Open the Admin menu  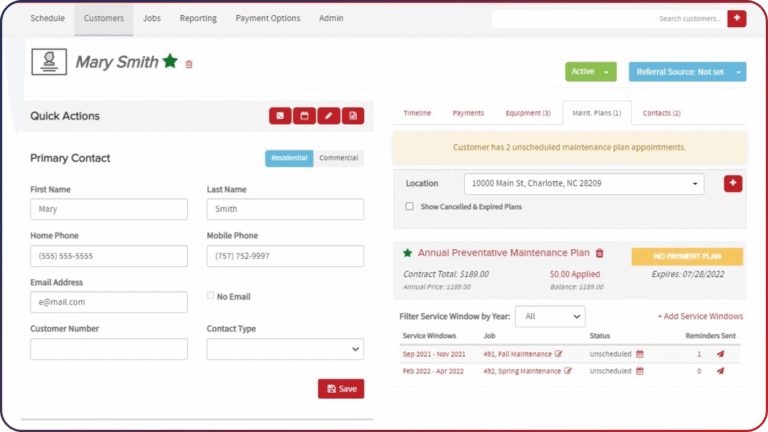coord(331,18)
